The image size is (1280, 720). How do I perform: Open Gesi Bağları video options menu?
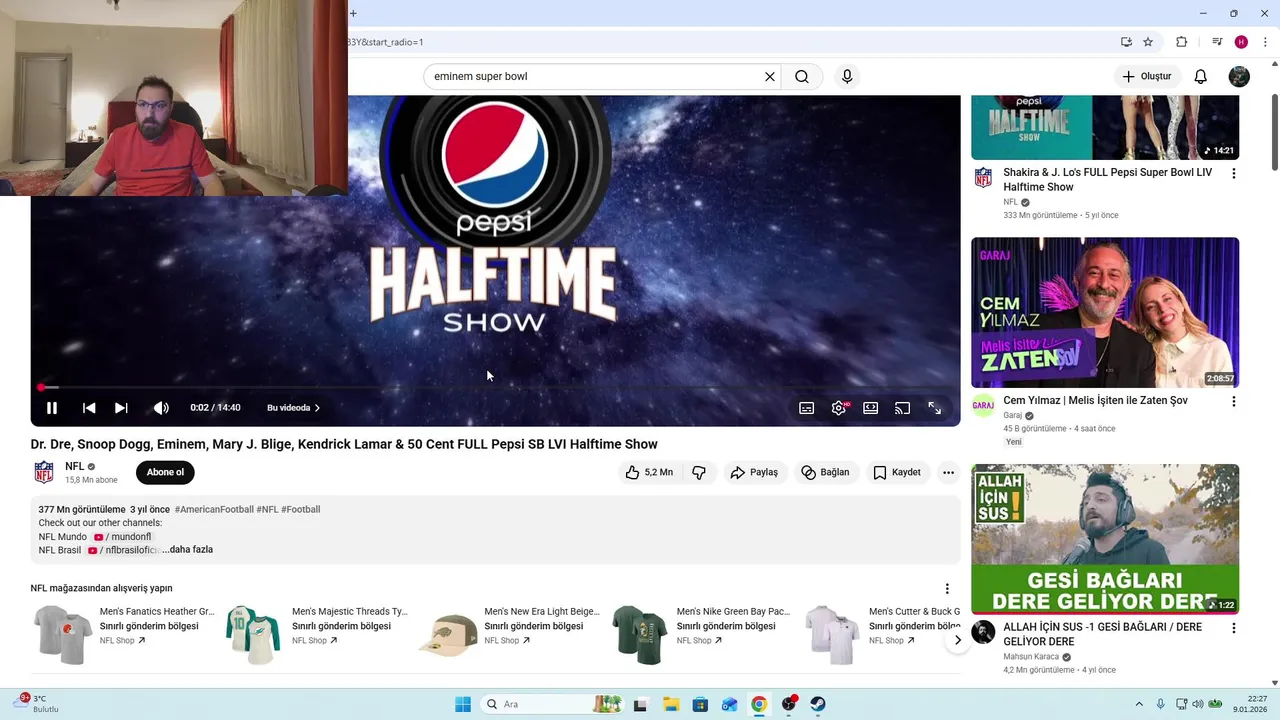pos(1233,628)
